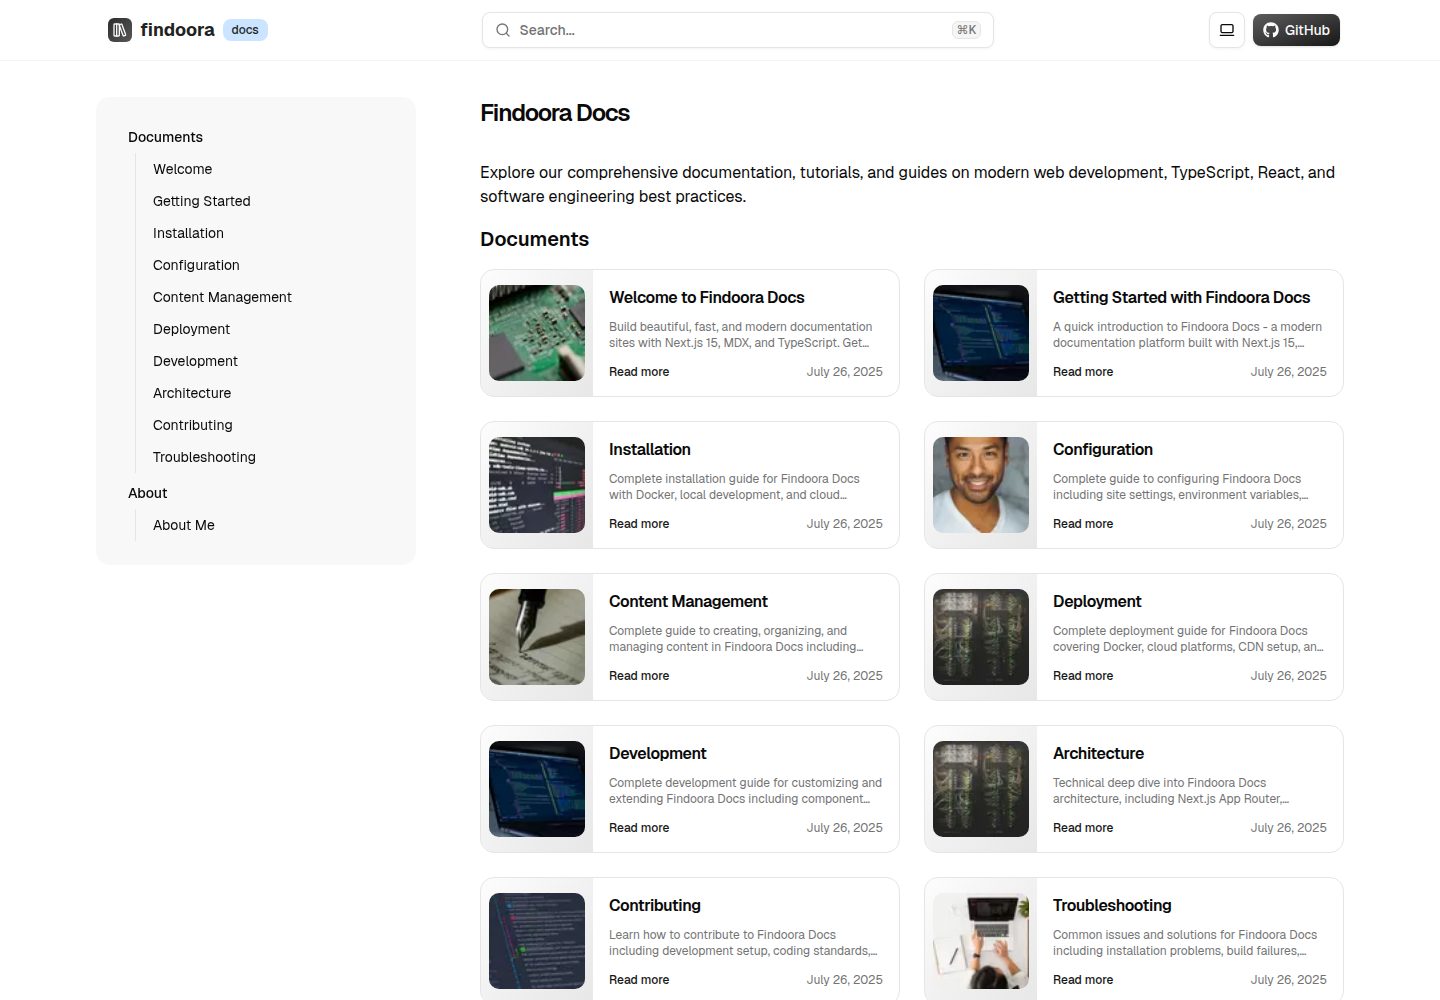
Task: Select Architecture in the sidebar
Action: point(192,393)
